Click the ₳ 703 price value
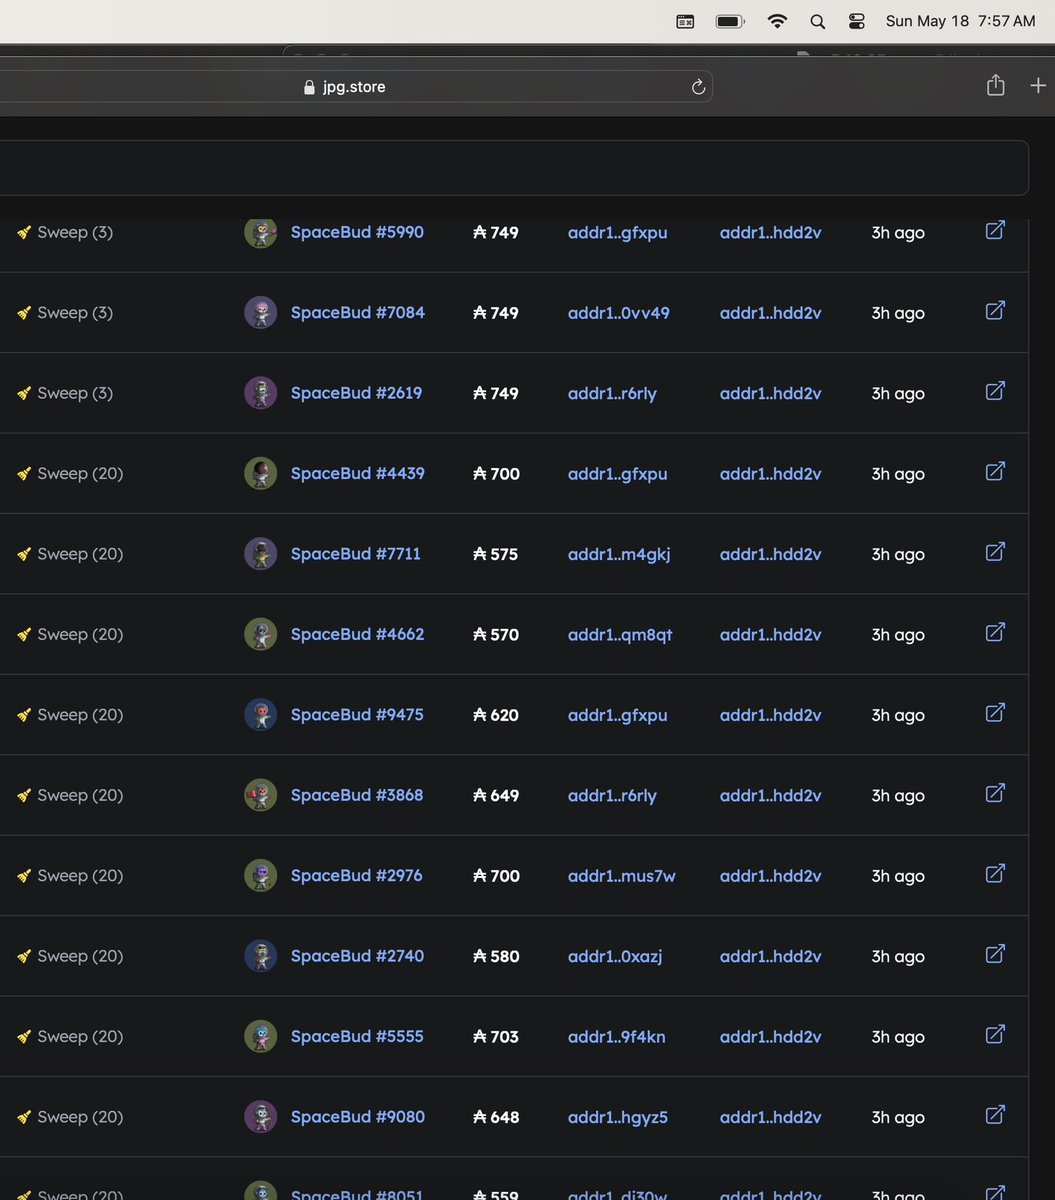 click(496, 1036)
